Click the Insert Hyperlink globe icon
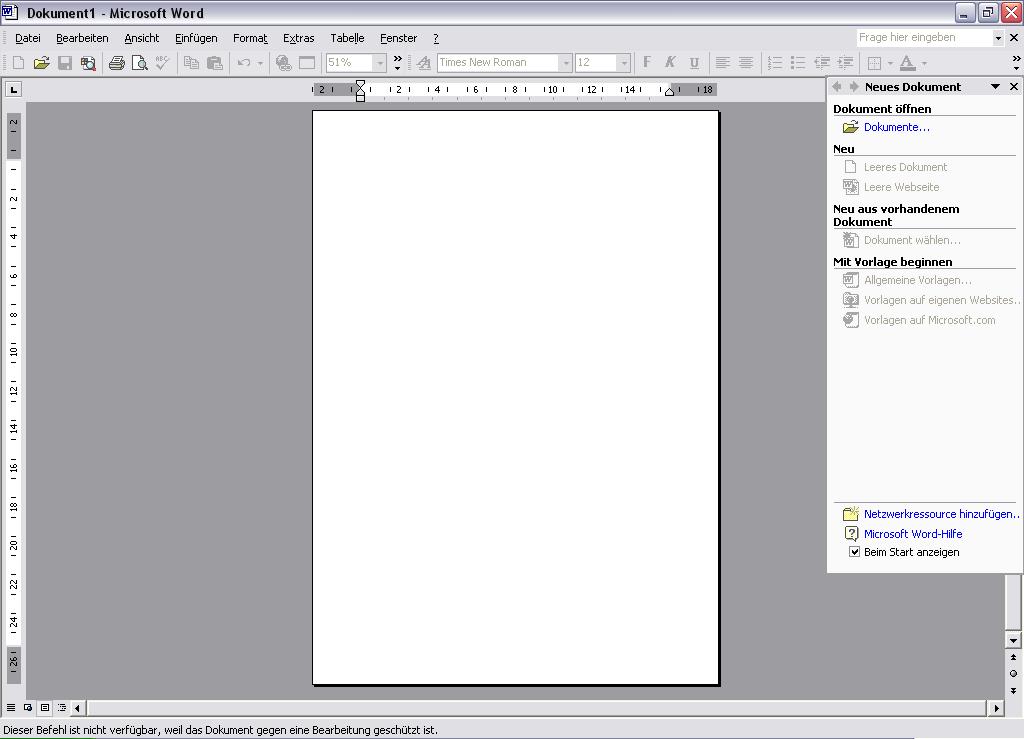 click(x=283, y=63)
